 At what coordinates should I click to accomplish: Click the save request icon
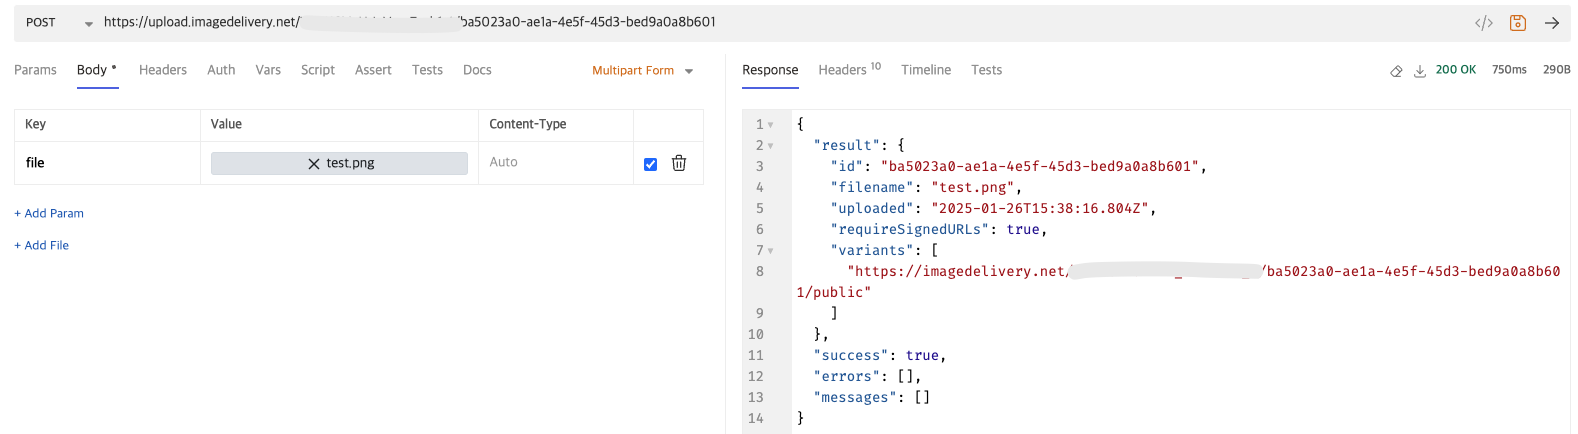click(1518, 23)
